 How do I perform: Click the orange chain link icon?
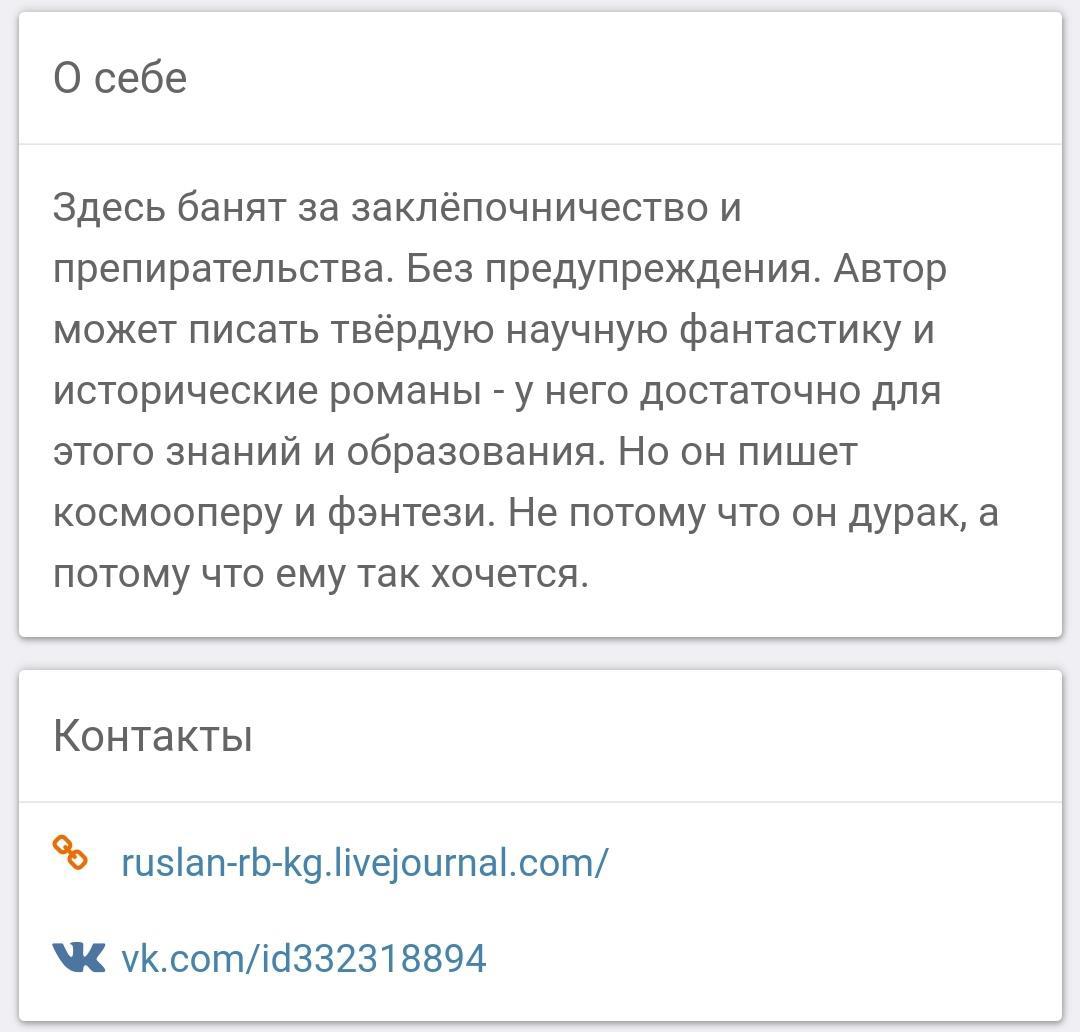click(x=70, y=854)
